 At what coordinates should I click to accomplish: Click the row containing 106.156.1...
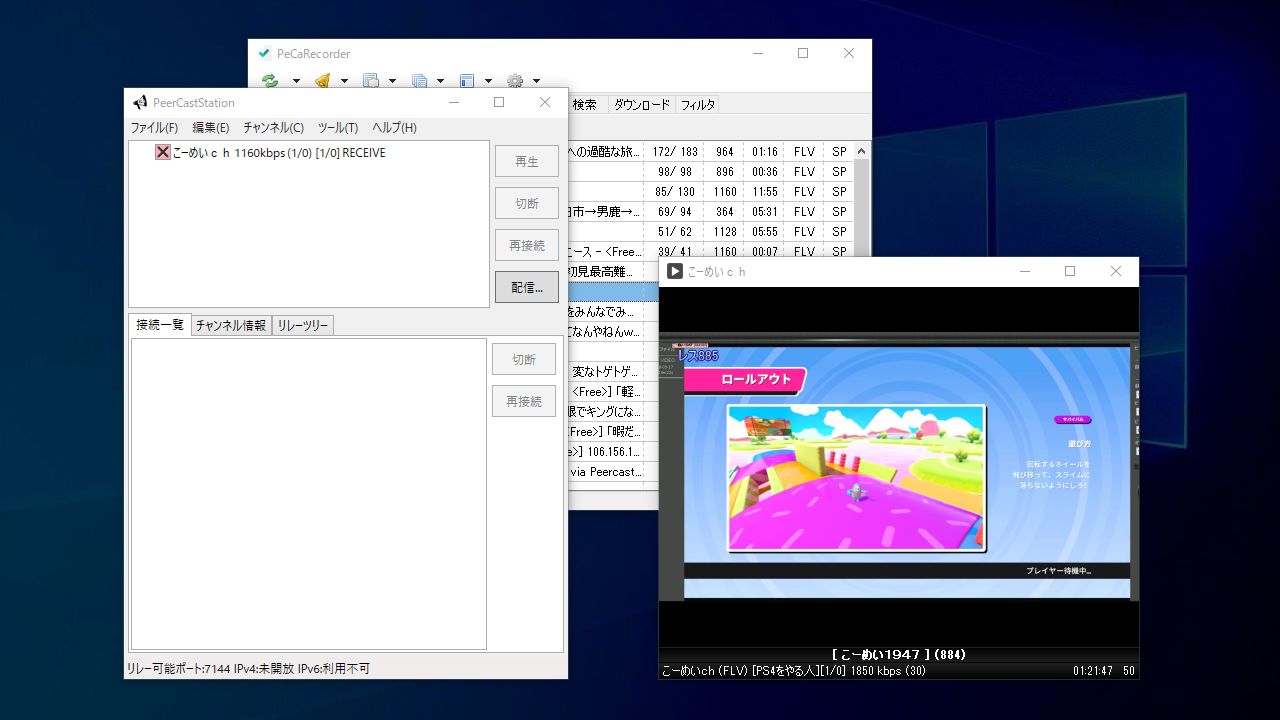click(x=613, y=452)
